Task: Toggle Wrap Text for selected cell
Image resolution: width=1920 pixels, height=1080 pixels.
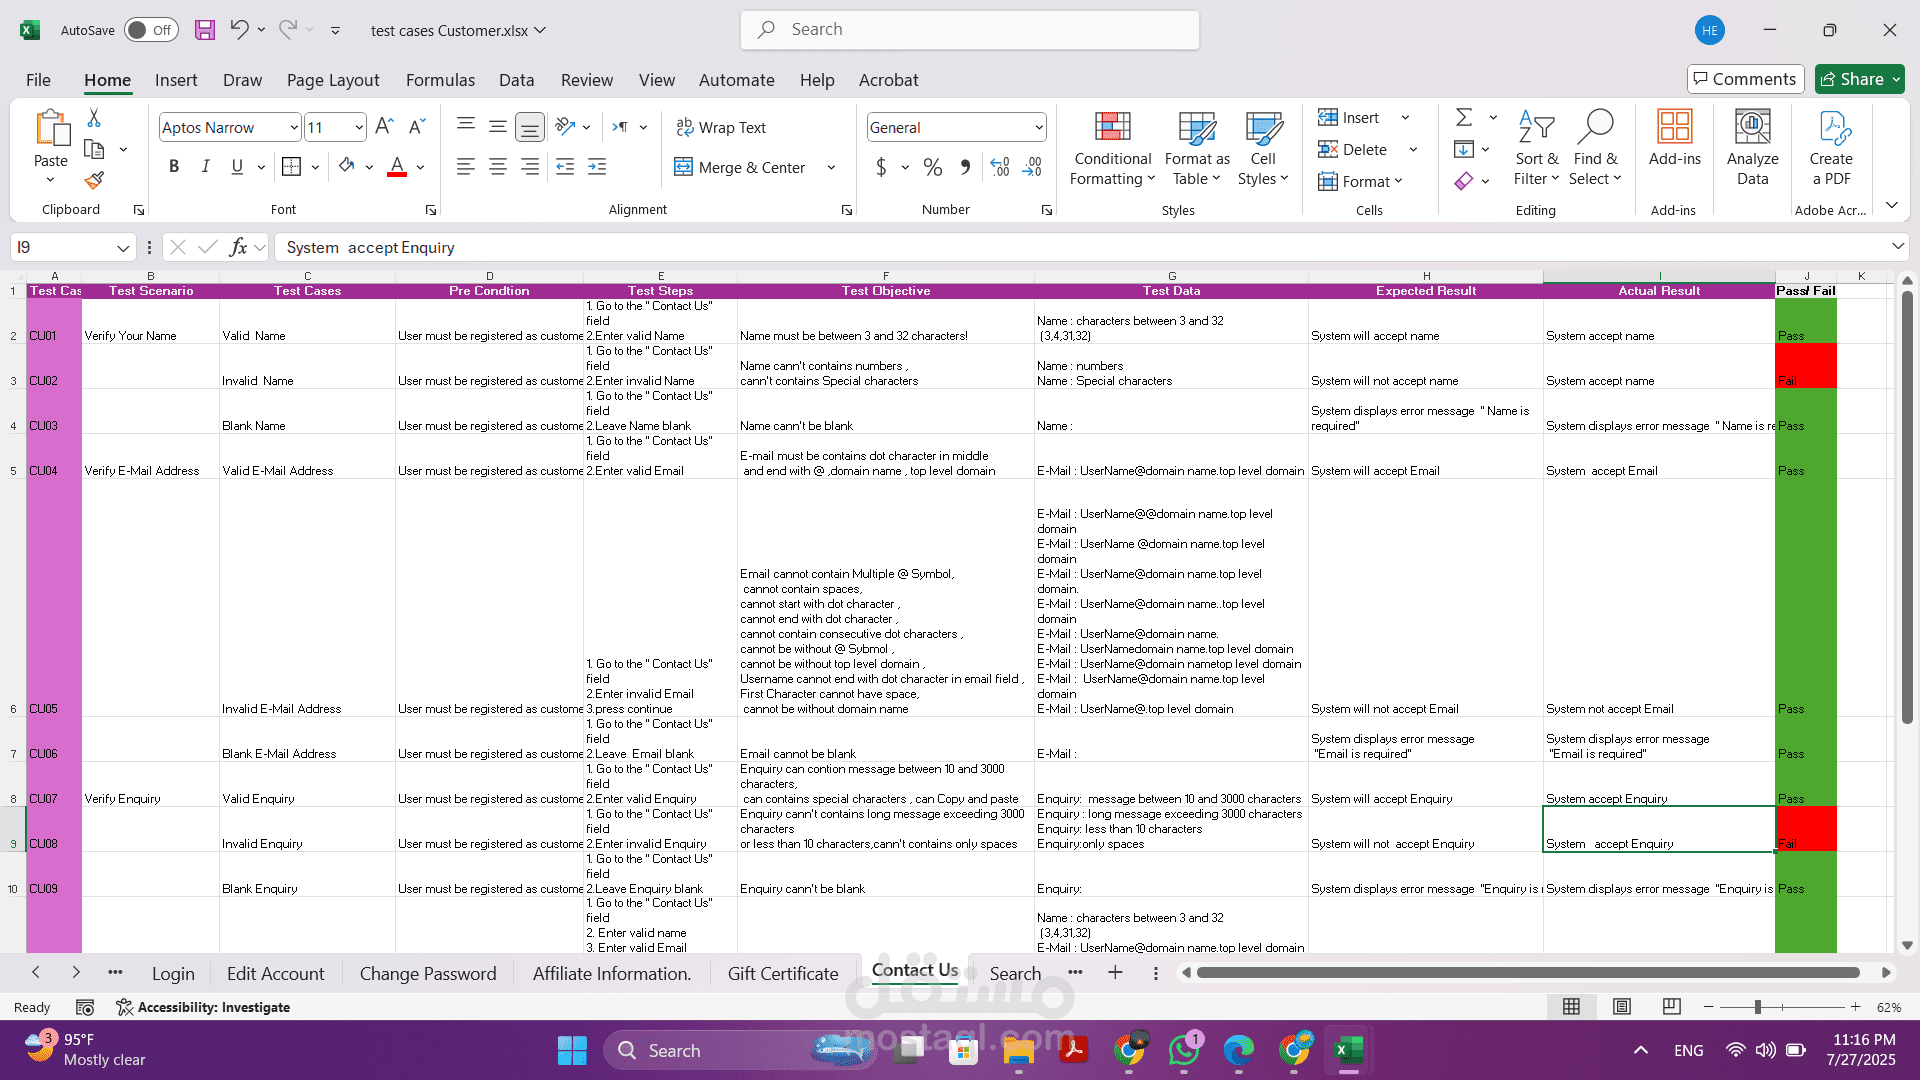Action: click(721, 127)
